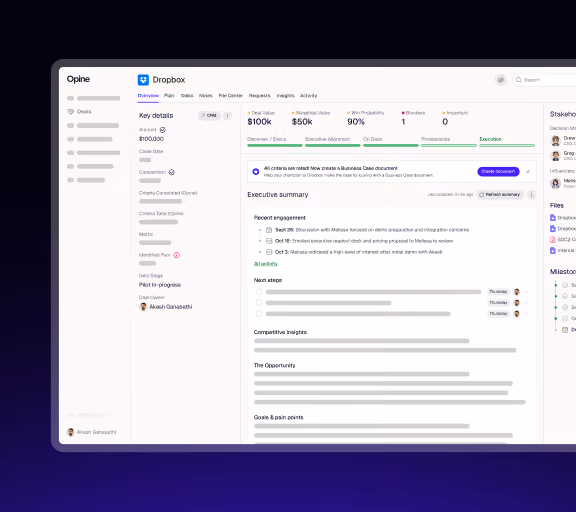
Task: Click the $50k Weighted Value metric
Action: (x=302, y=122)
